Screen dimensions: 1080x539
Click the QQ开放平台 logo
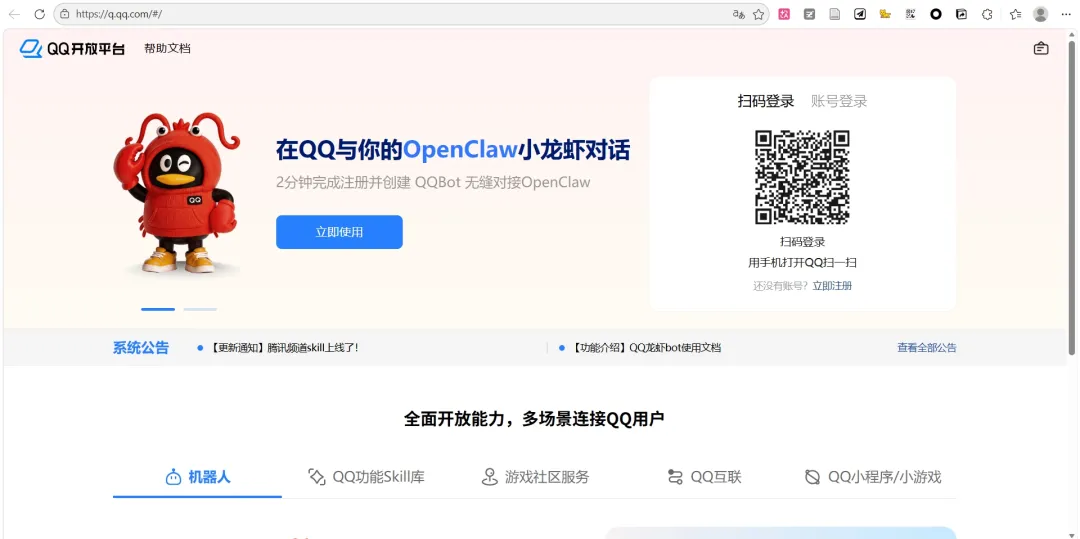72,49
